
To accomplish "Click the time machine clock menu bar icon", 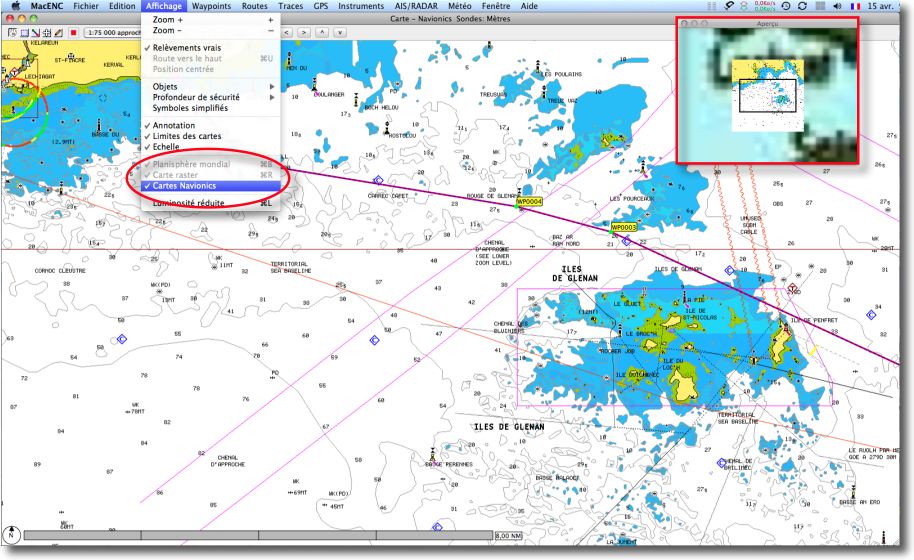I will click(x=786, y=6).
